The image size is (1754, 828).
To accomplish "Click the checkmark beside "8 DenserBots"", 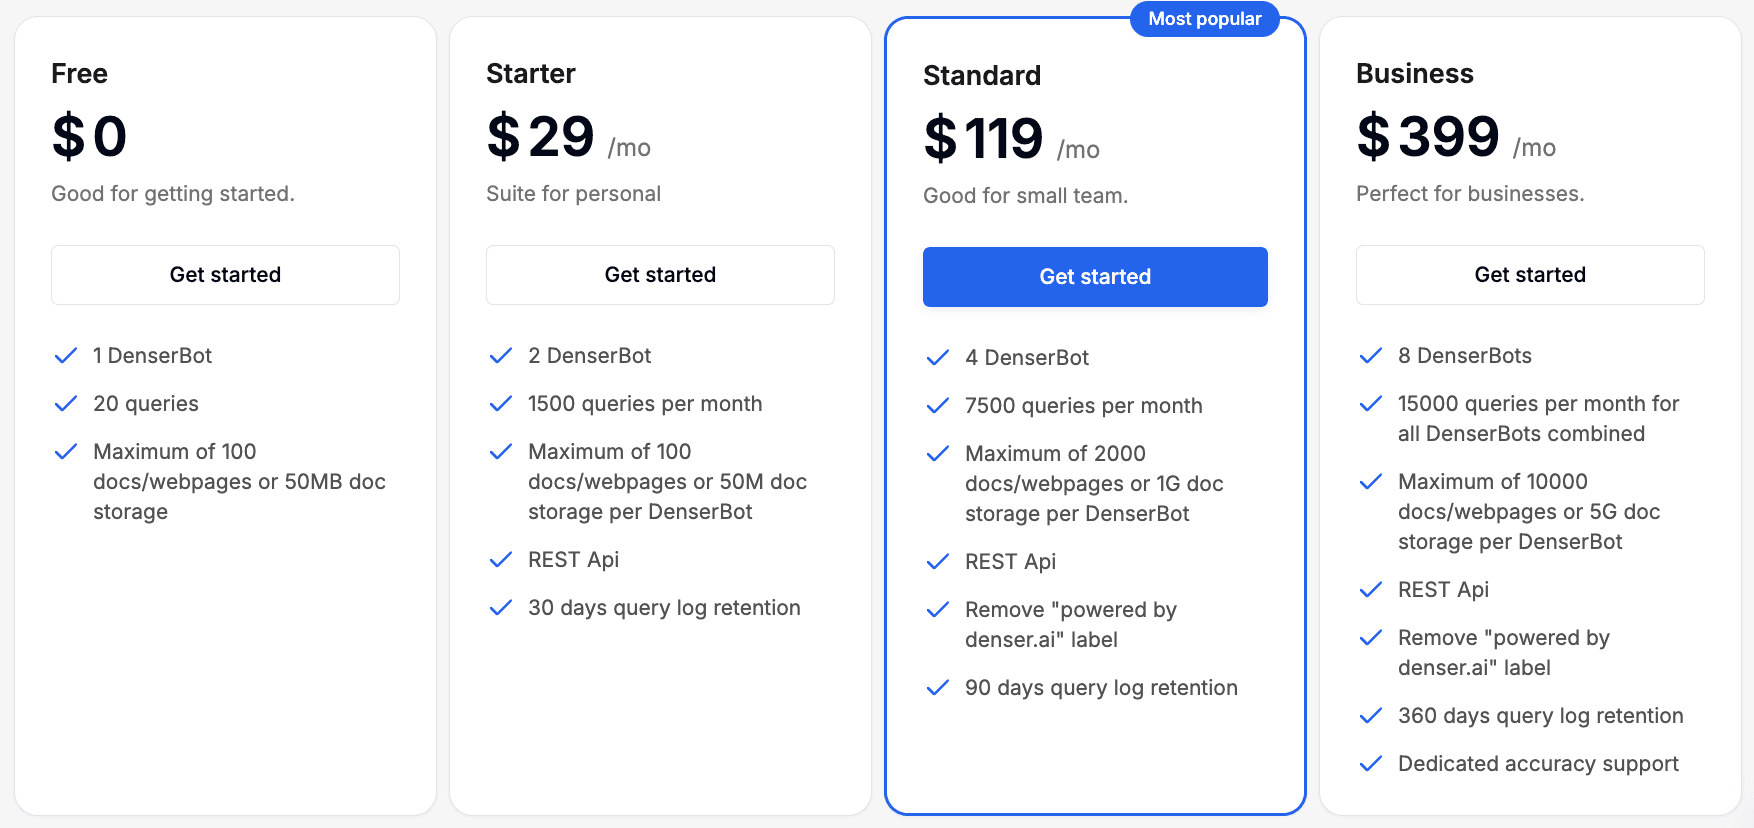I will (1370, 355).
